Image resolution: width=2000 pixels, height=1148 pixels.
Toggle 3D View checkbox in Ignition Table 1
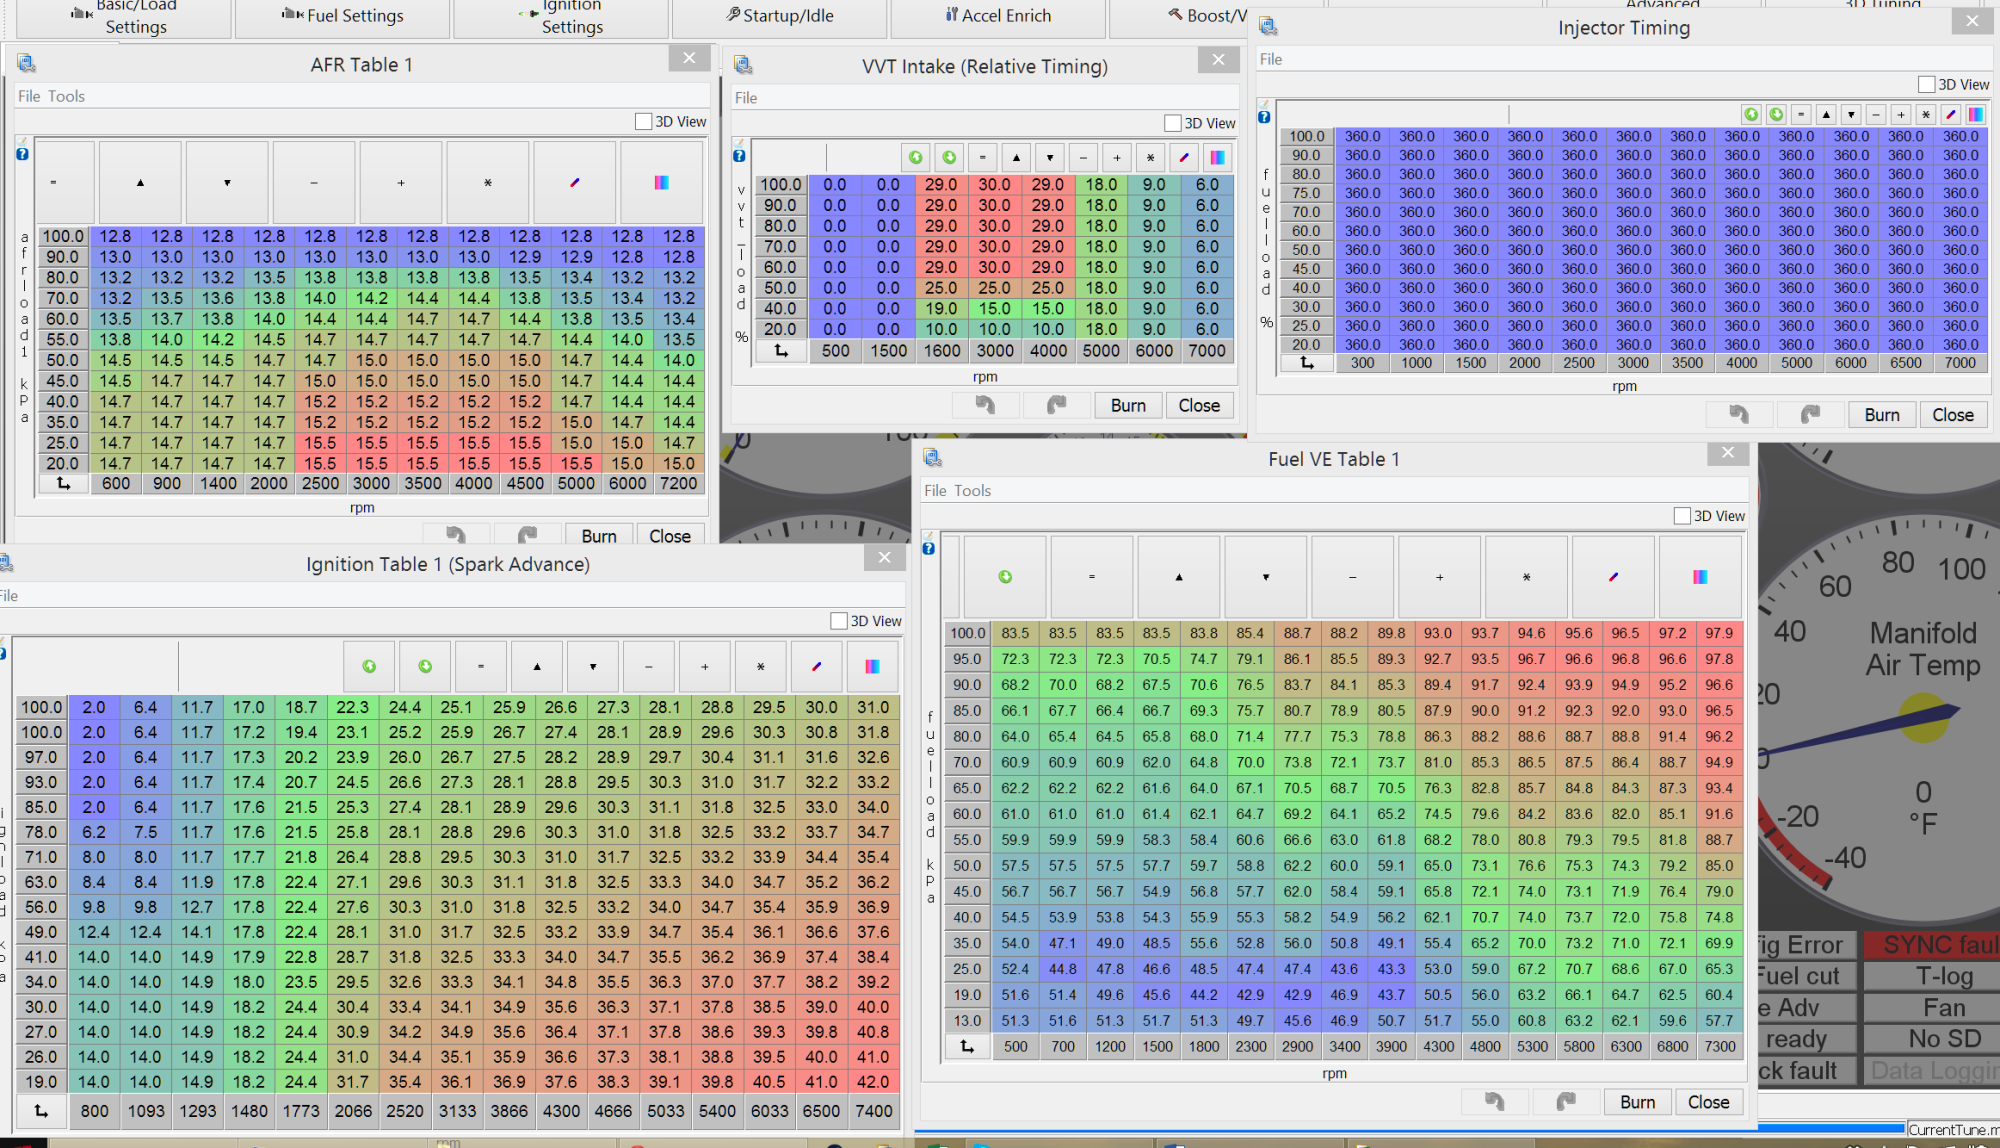point(839,621)
